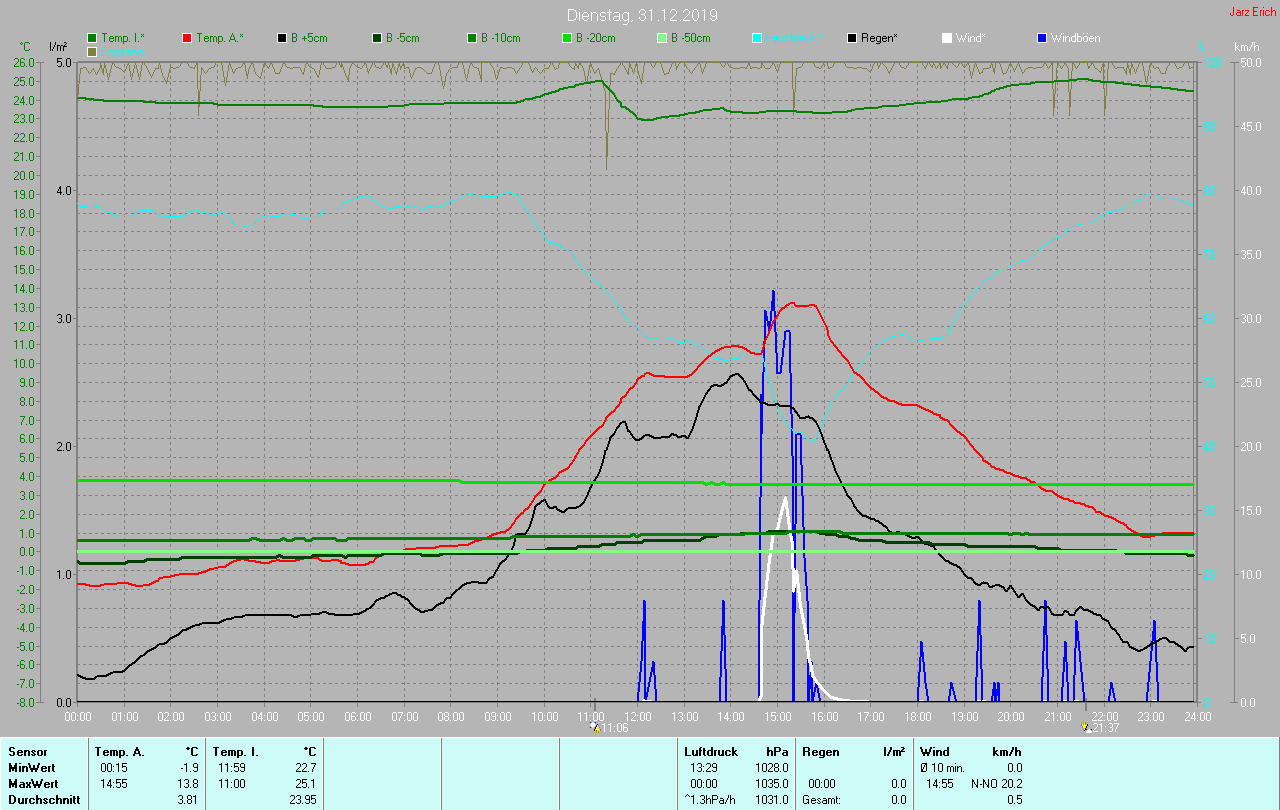
Task: Click the MaxWert row label
Action: pos(30,783)
